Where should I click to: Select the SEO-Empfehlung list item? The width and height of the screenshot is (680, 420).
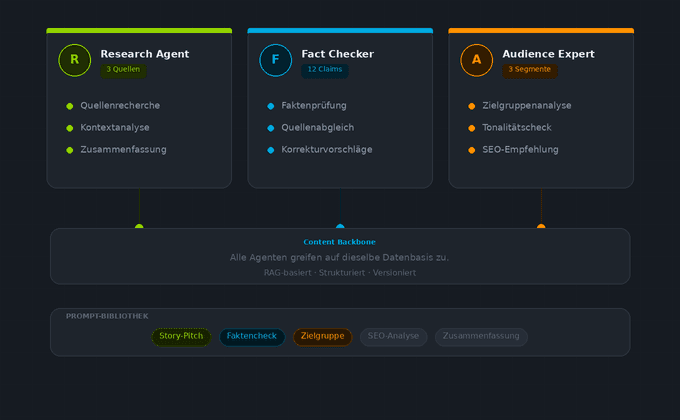tap(520, 150)
